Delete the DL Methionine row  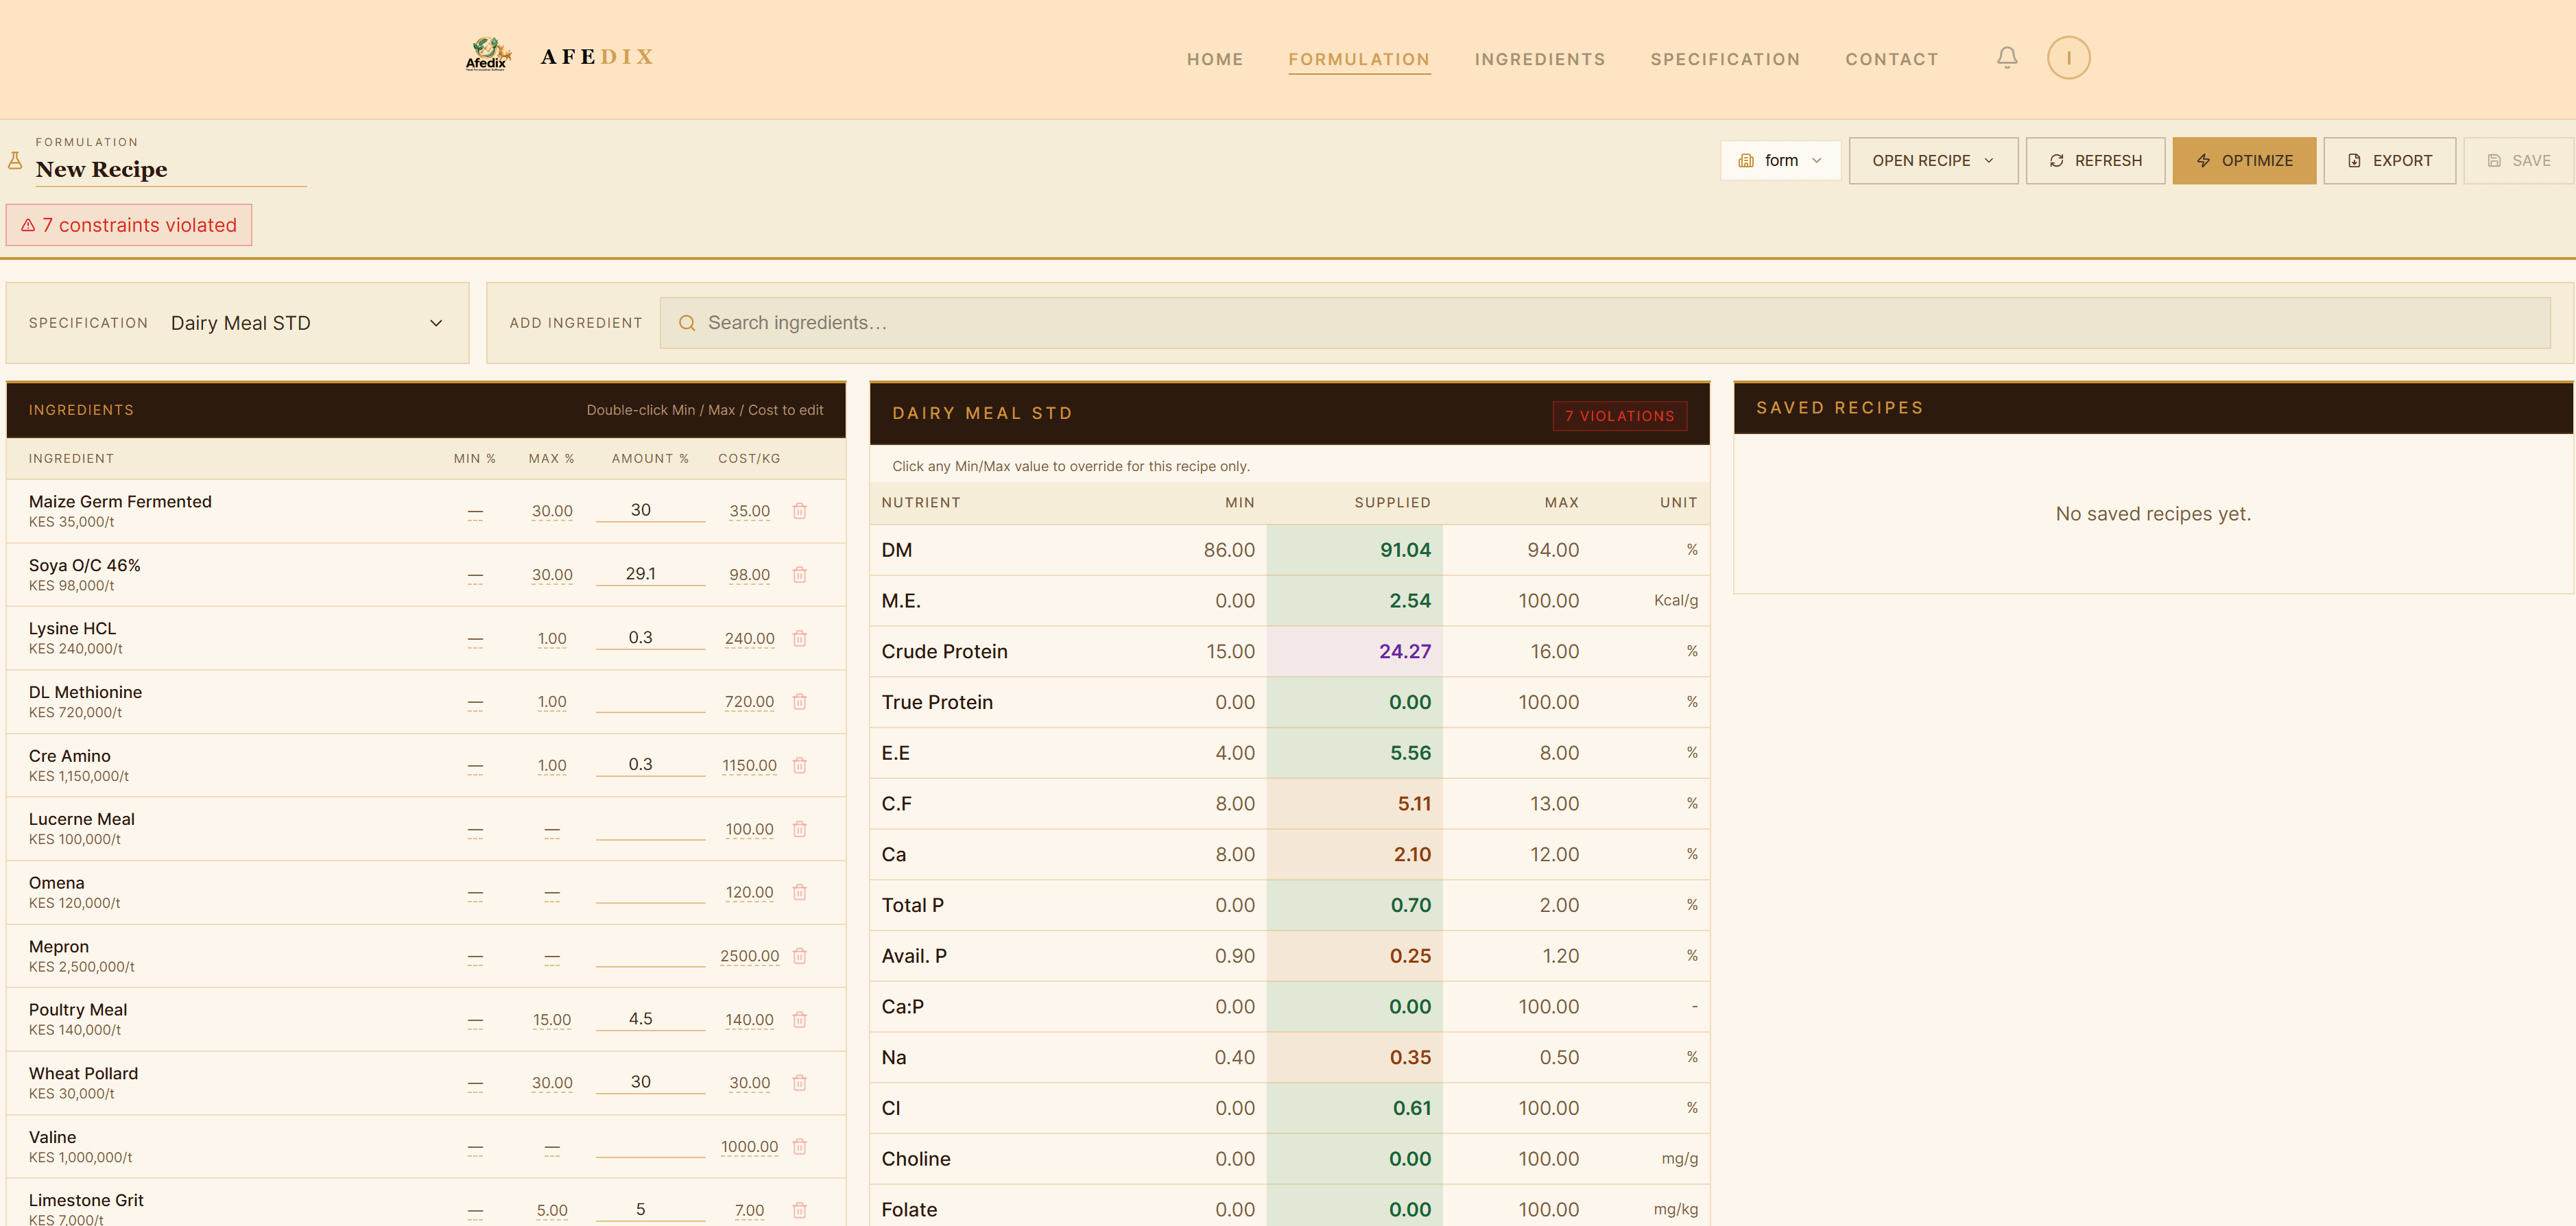click(x=799, y=702)
